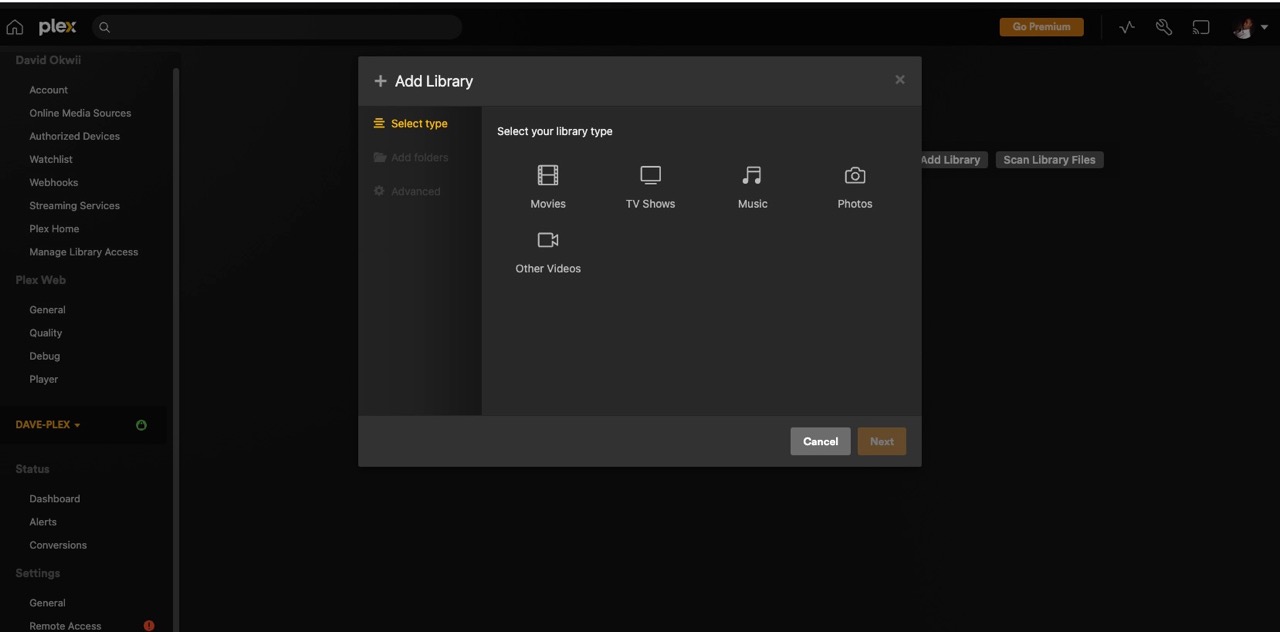
Task: Click the Cast screen icon
Action: coord(1201,27)
